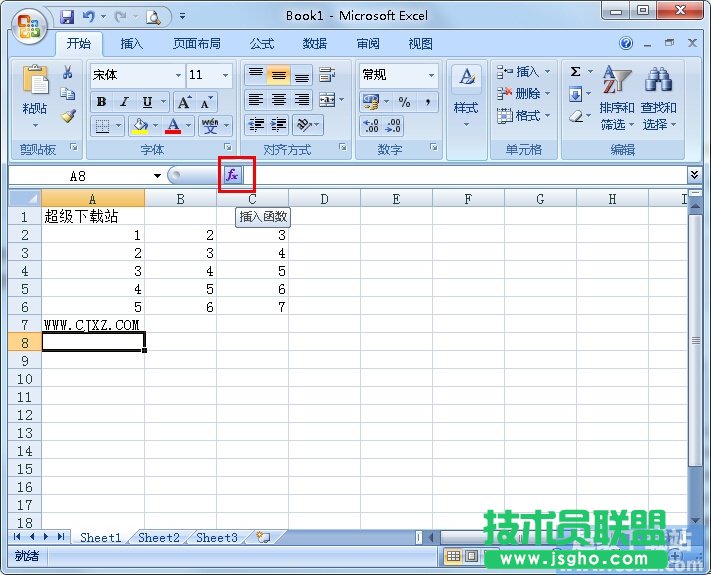Screen dimensions: 711x575
Task: Align text to top of cell
Action: pyautogui.click(x=256, y=75)
